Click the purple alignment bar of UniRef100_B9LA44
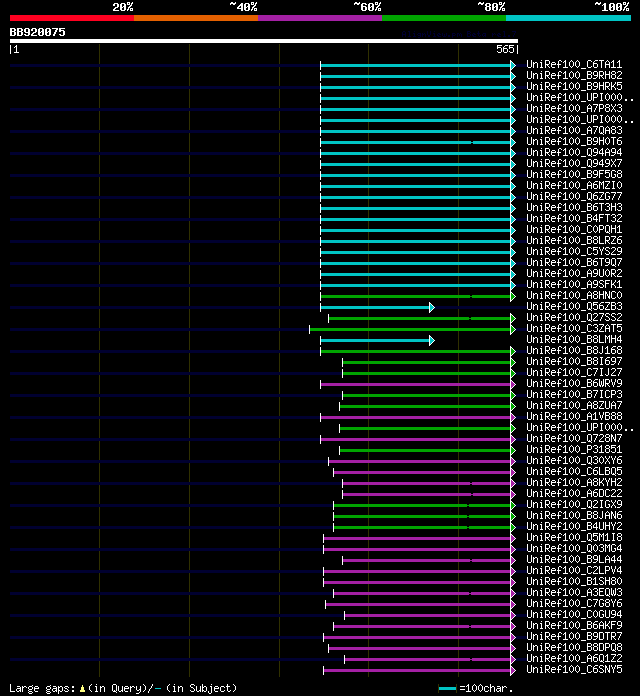640x696 pixels. (429, 560)
